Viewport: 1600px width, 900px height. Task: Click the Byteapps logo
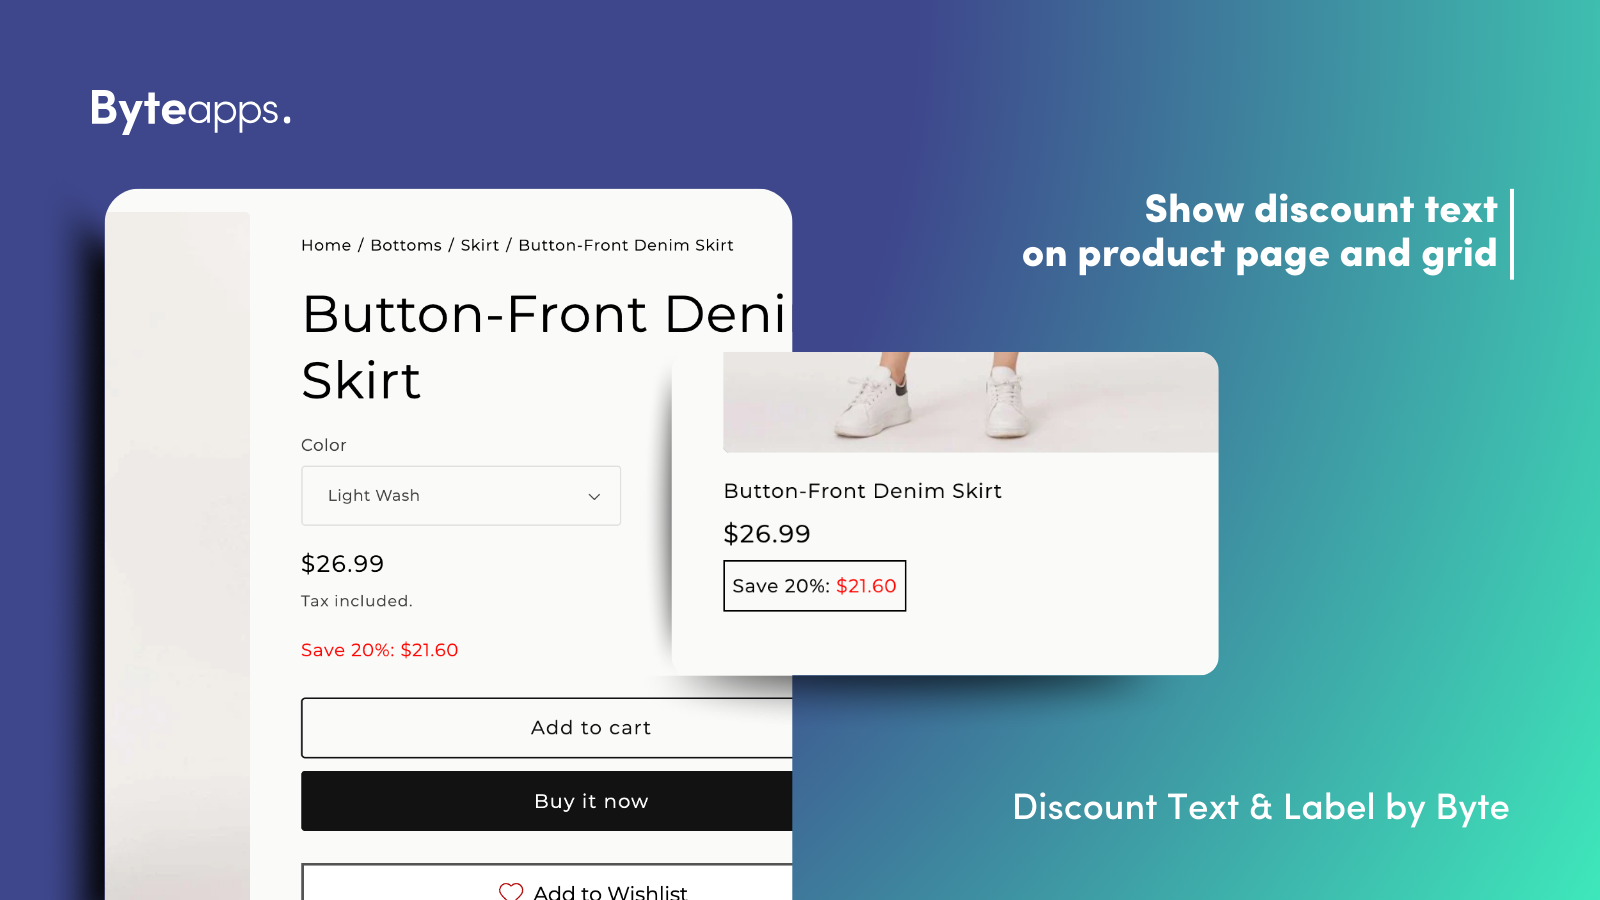coord(190,110)
